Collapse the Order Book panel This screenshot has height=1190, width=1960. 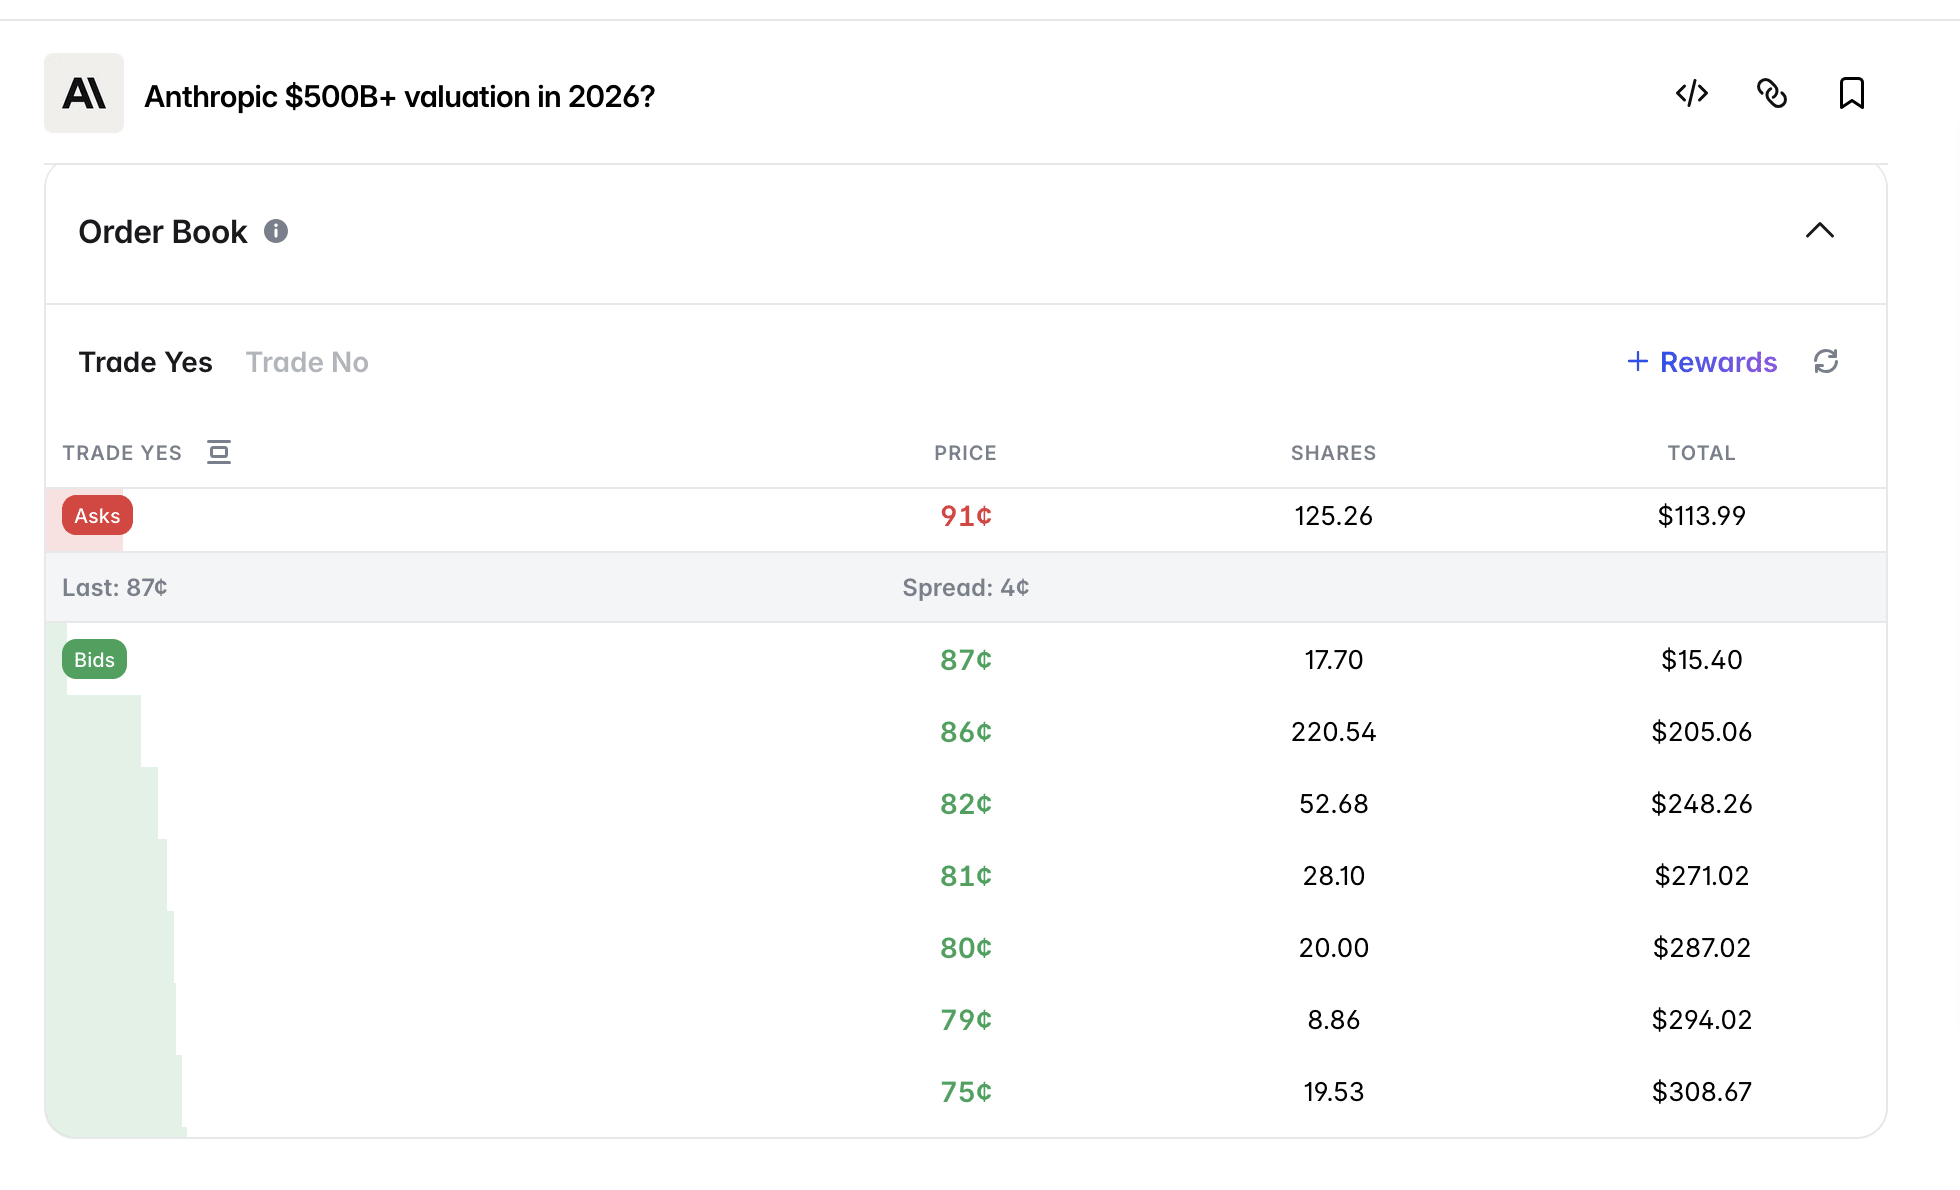1819,231
